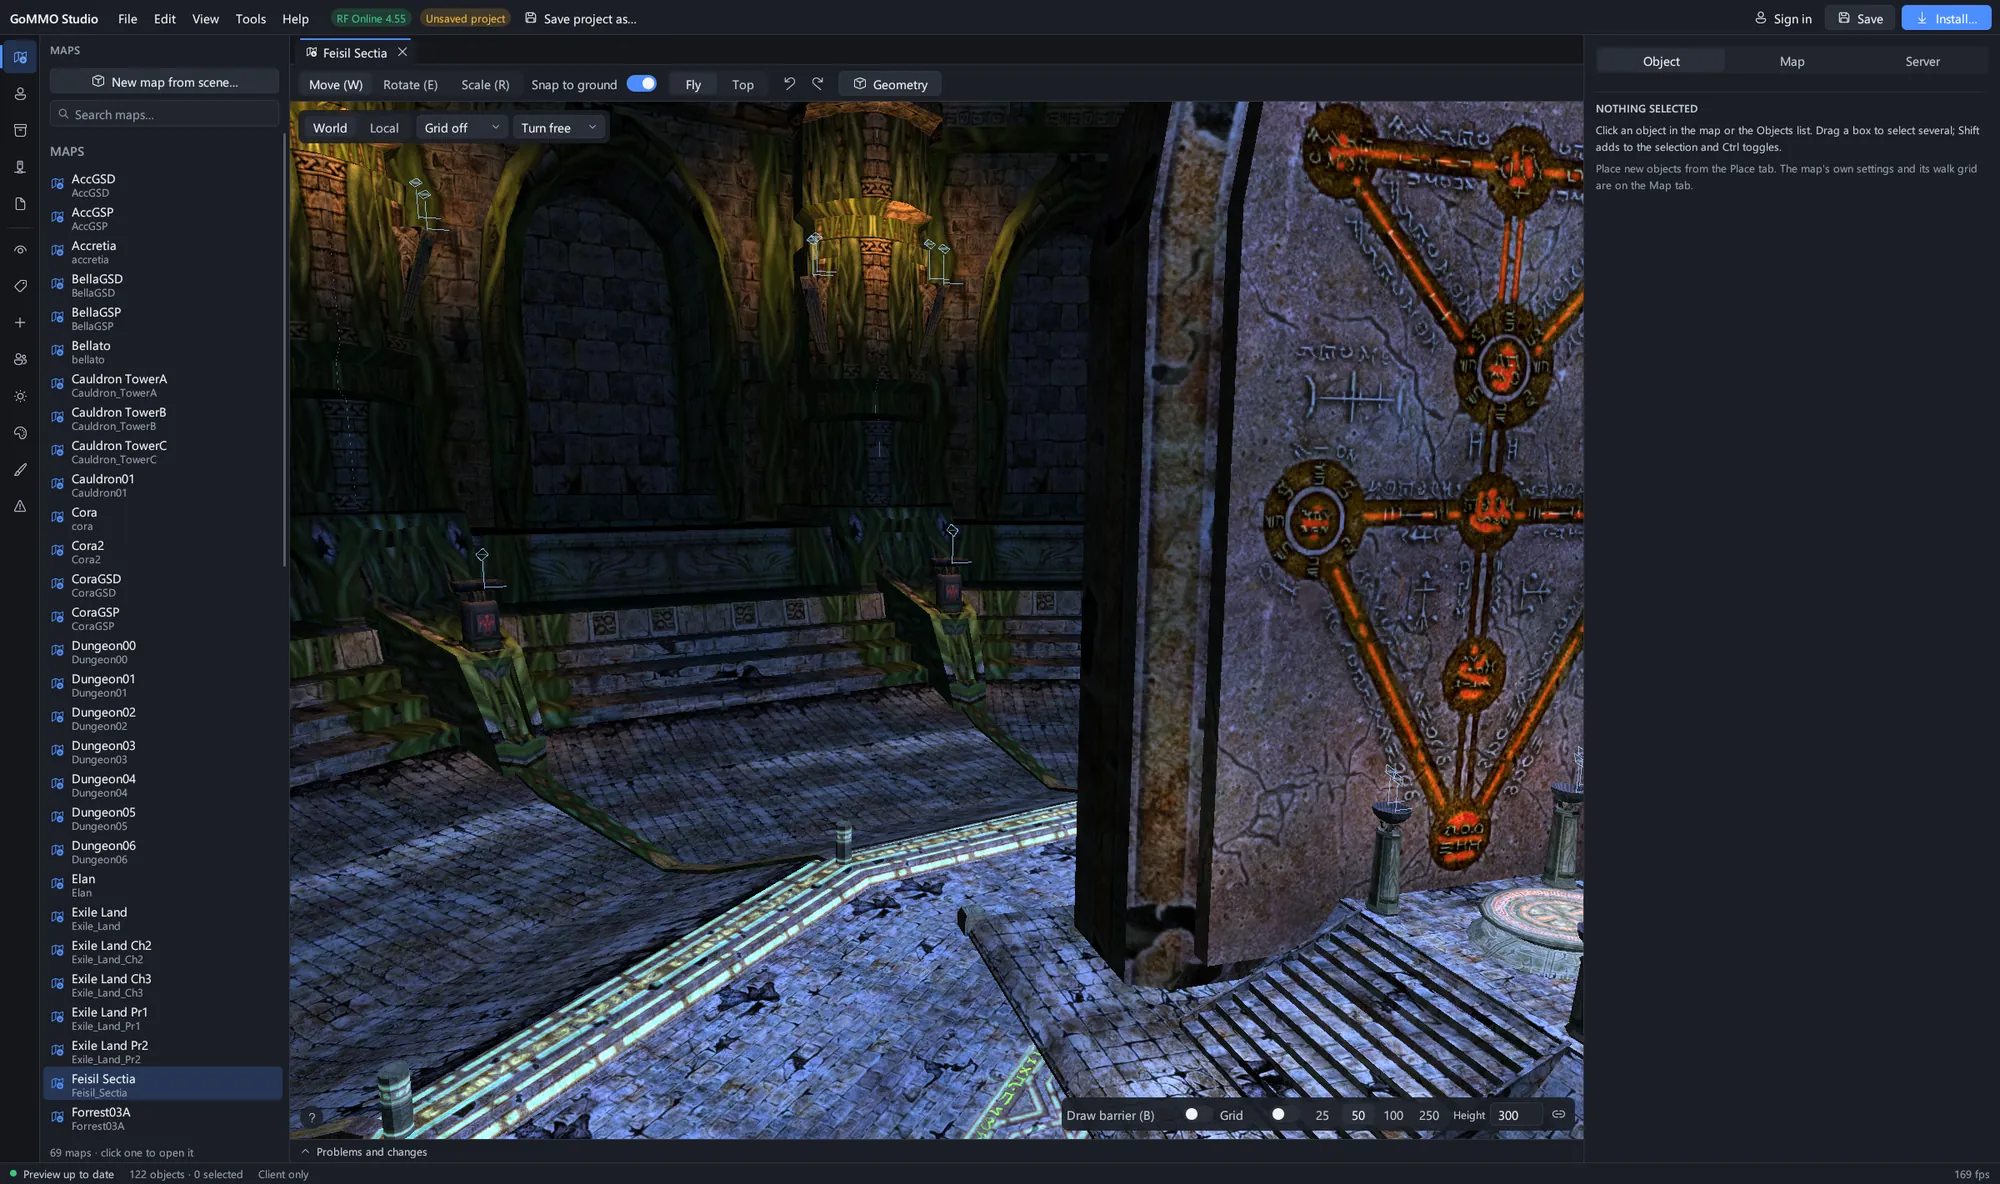Open the warning triangle icon in sidebar
The height and width of the screenshot is (1184, 2000).
[x=20, y=506]
